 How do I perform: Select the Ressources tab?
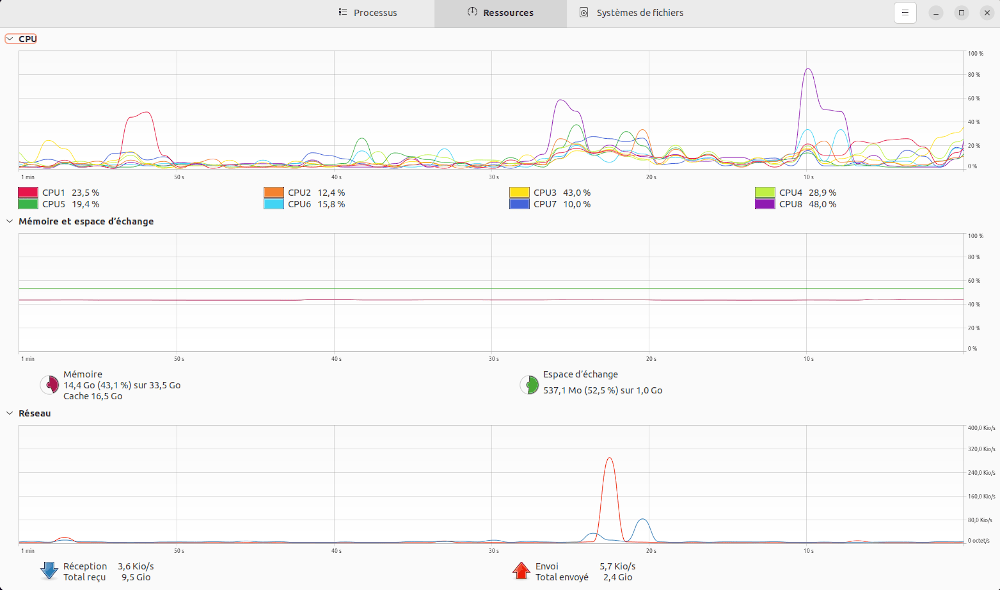500,13
